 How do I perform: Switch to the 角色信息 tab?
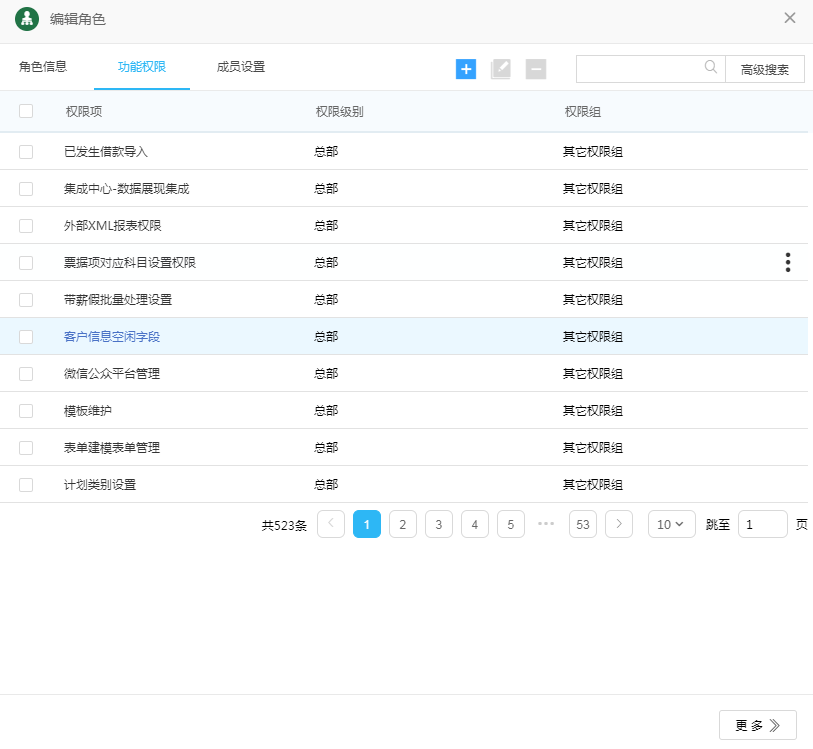click(43, 67)
